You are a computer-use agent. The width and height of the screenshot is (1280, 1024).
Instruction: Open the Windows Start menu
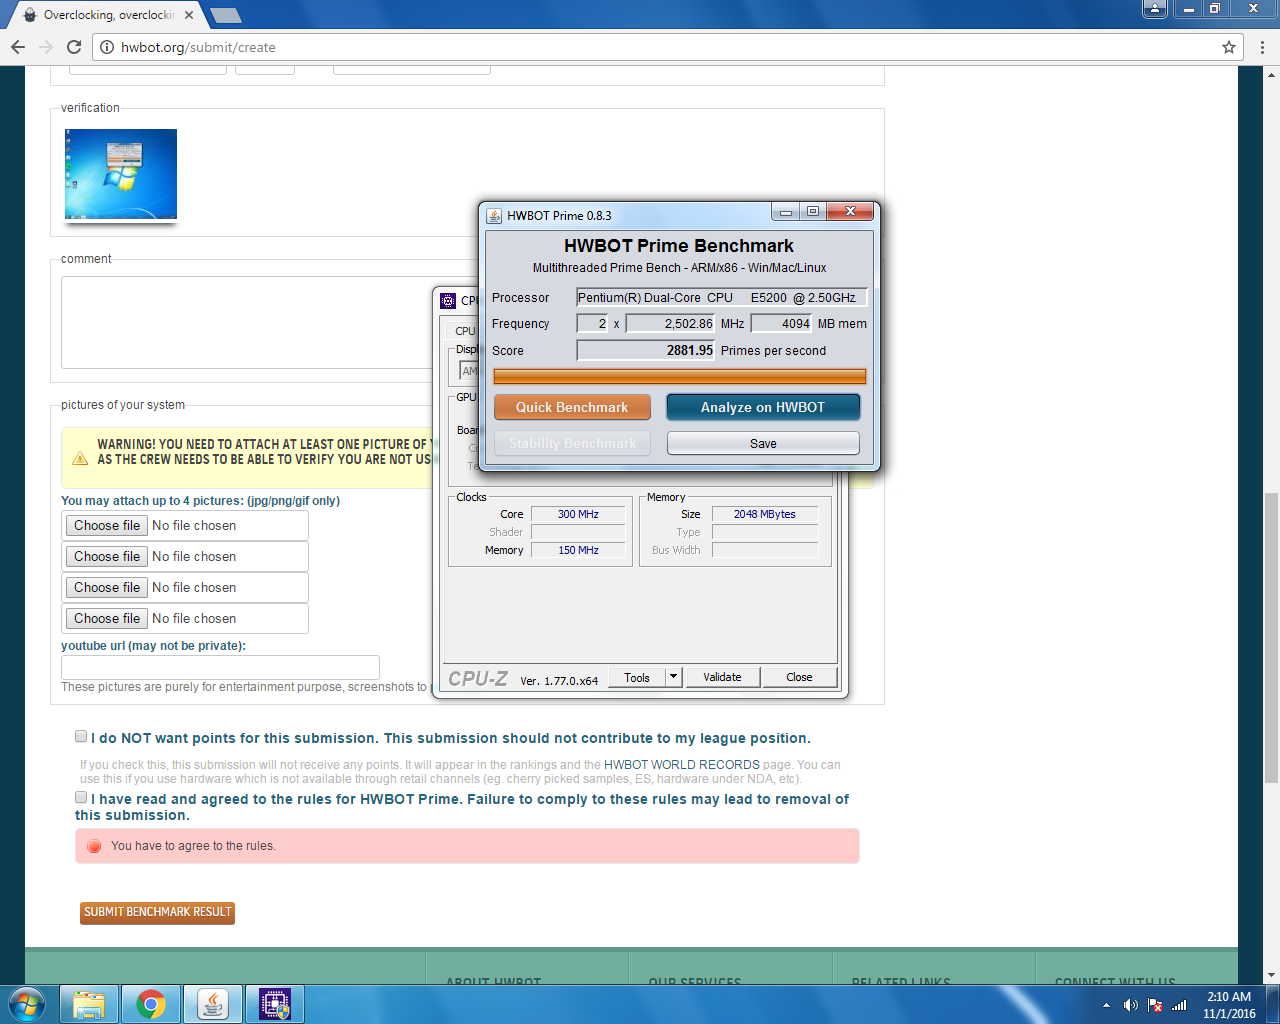pyautogui.click(x=27, y=1003)
